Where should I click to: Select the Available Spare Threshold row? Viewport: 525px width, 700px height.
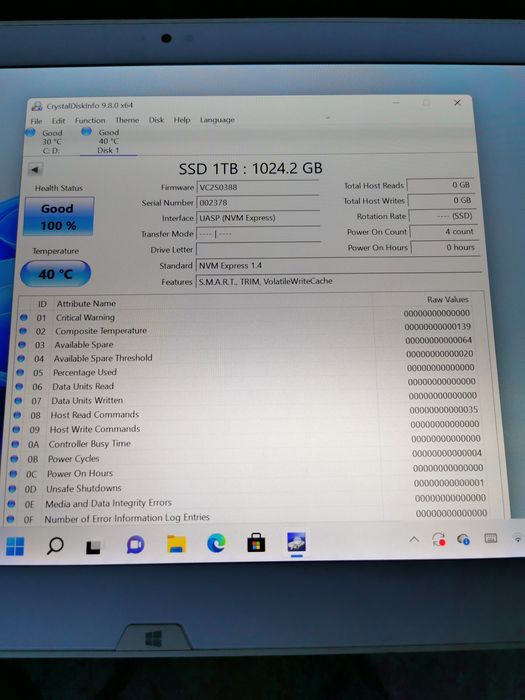tap(246, 357)
